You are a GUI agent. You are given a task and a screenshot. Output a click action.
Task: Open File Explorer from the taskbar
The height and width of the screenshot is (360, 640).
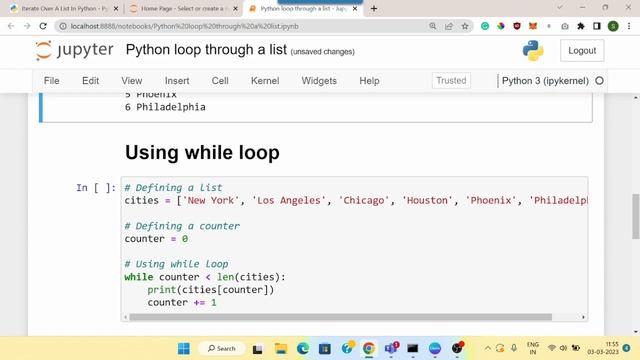coord(281,349)
